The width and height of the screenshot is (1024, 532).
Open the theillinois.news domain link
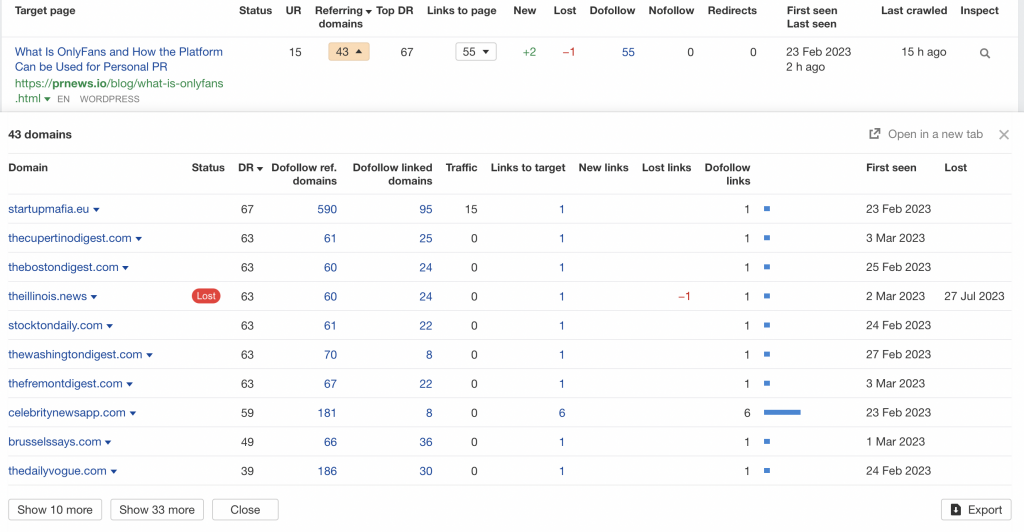coord(48,296)
